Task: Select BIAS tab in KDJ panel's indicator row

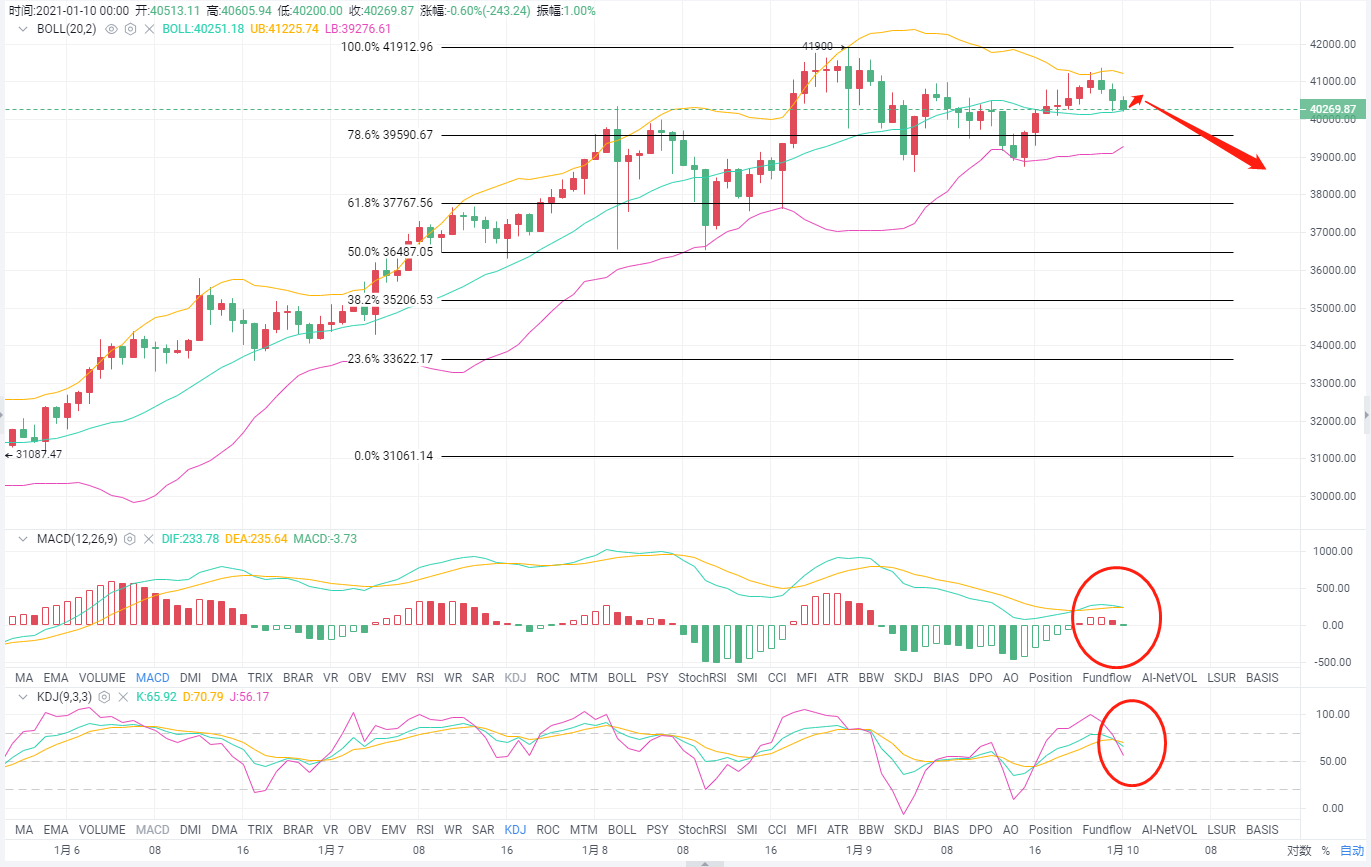Action: (x=946, y=830)
